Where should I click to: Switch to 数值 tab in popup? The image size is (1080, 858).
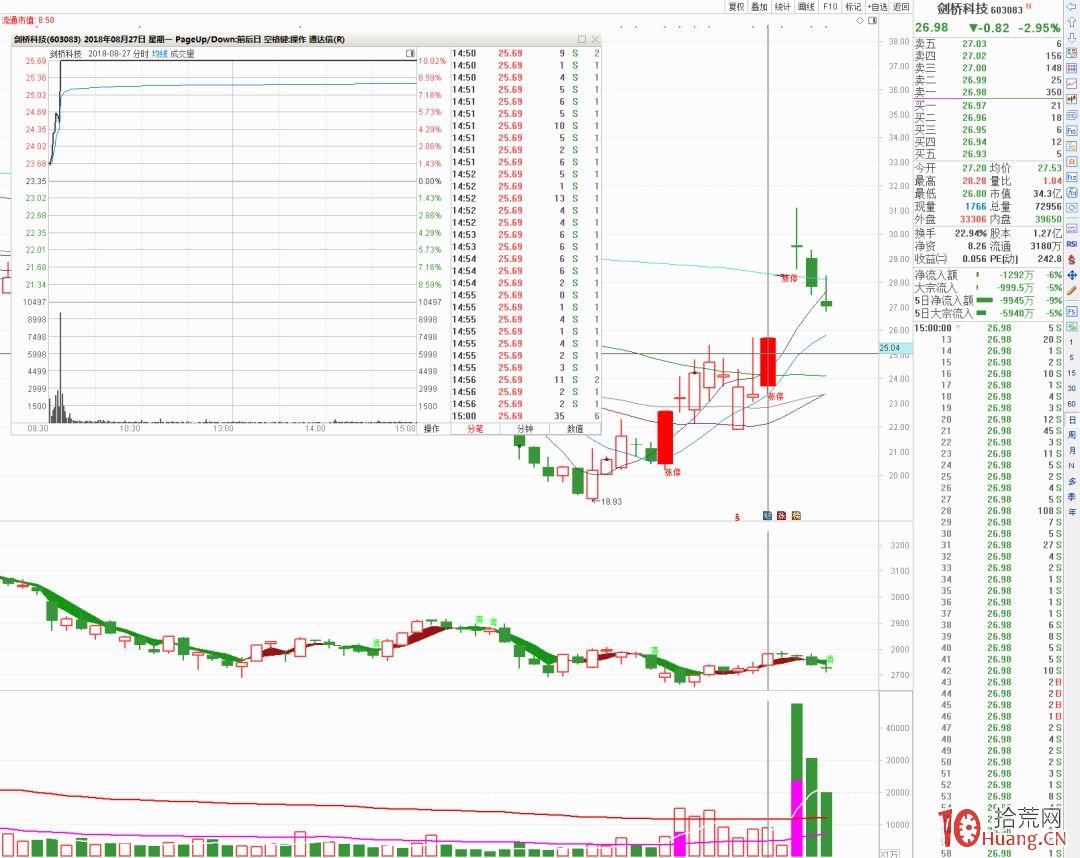[x=575, y=428]
